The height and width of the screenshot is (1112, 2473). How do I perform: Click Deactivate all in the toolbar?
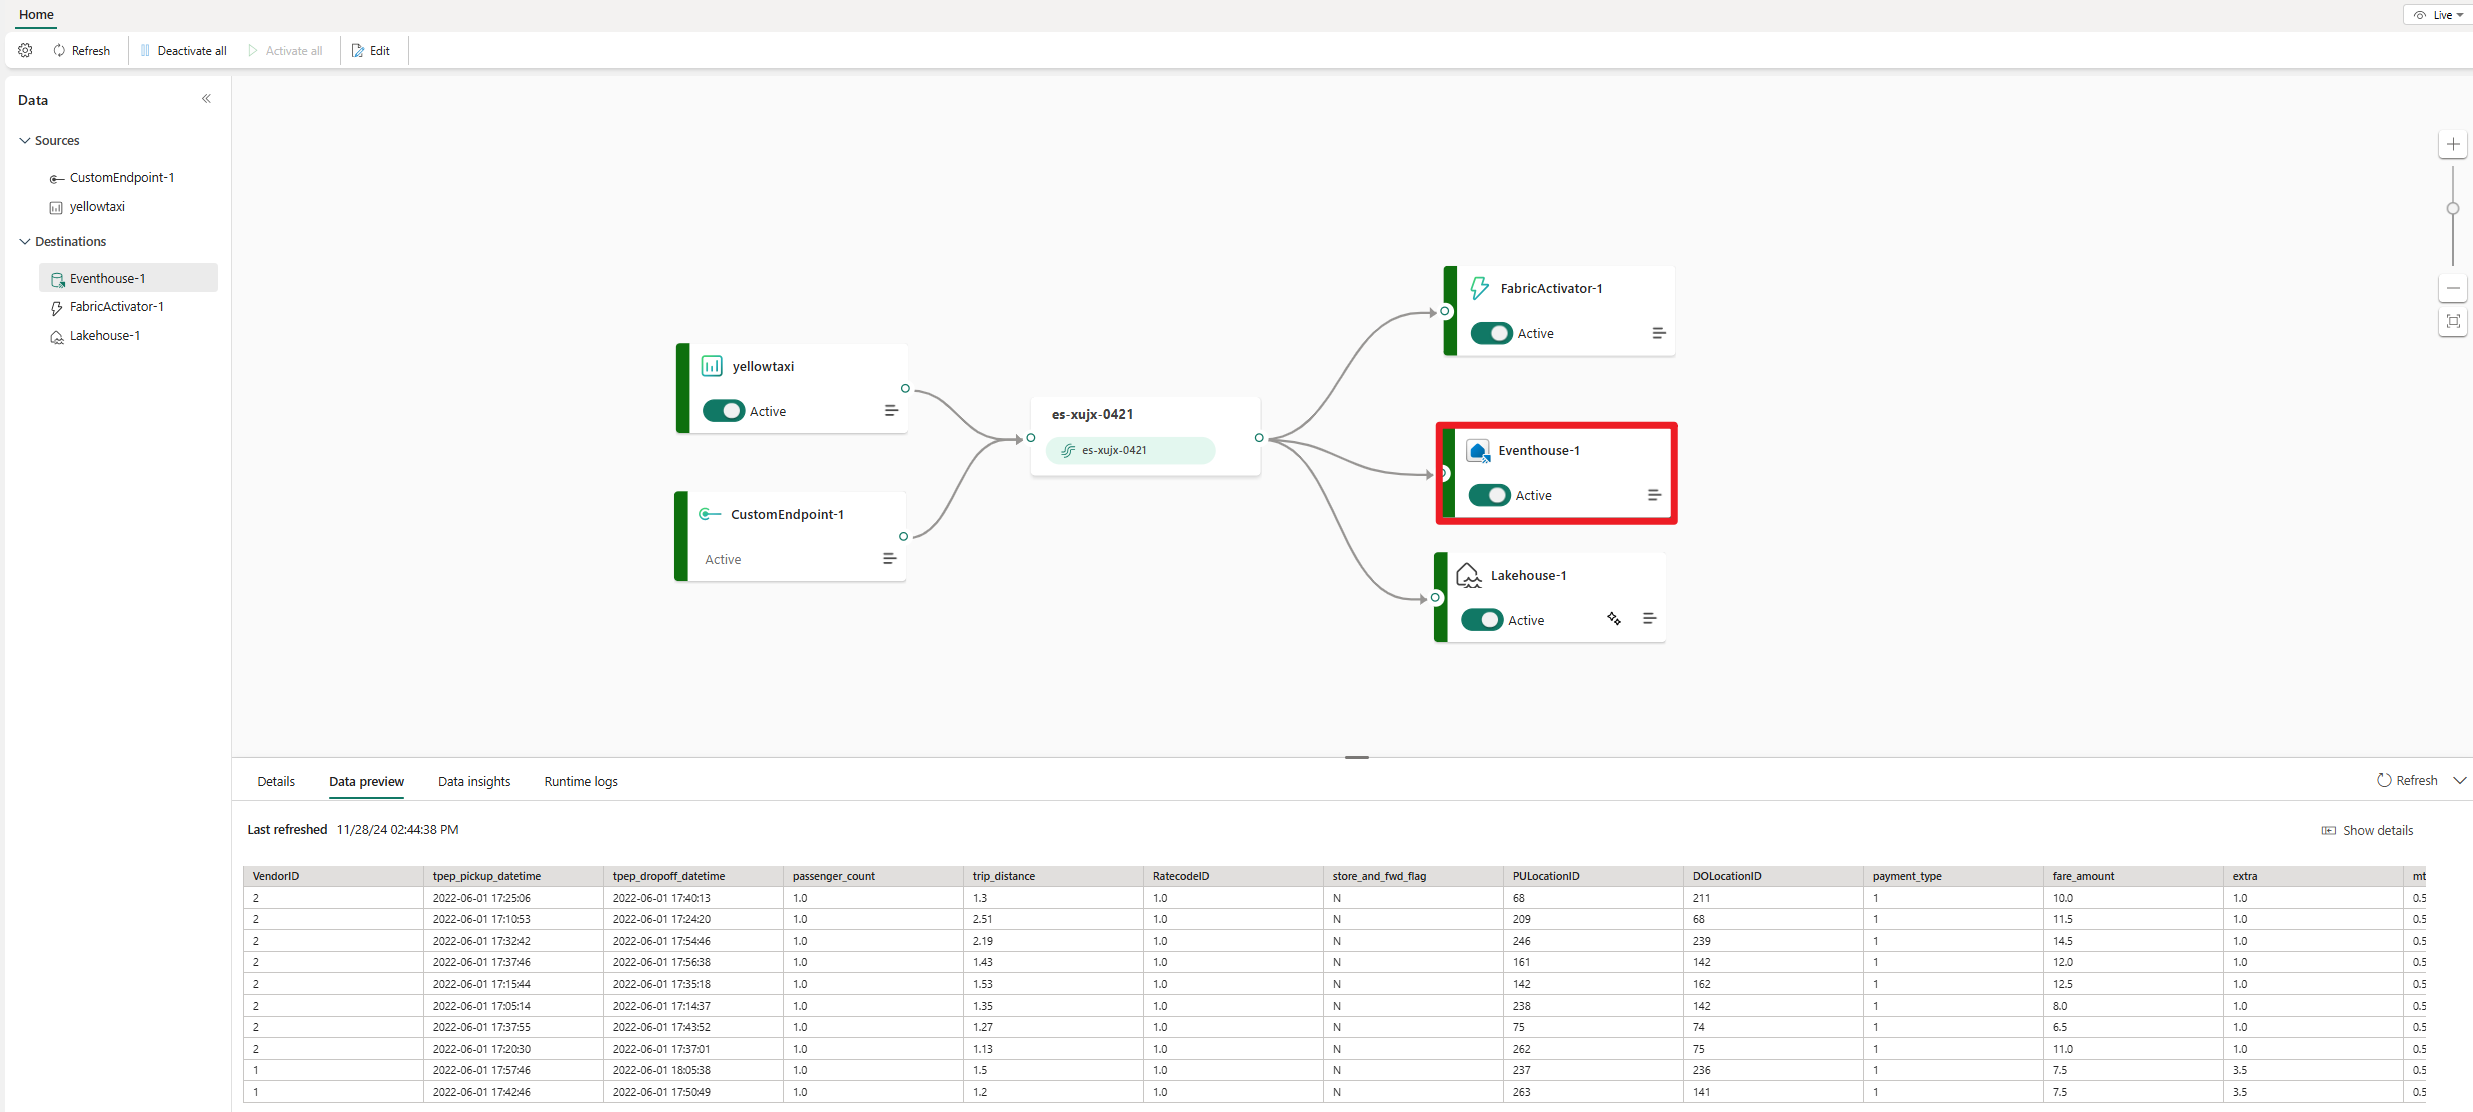[183, 50]
